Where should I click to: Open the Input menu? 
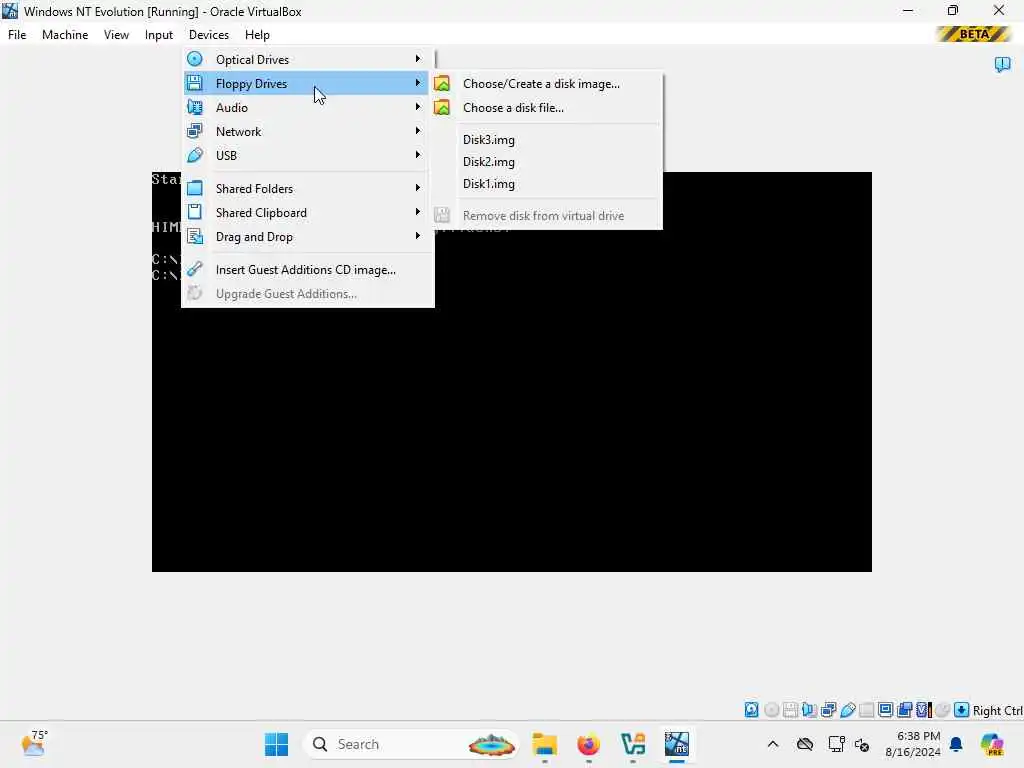pos(159,35)
